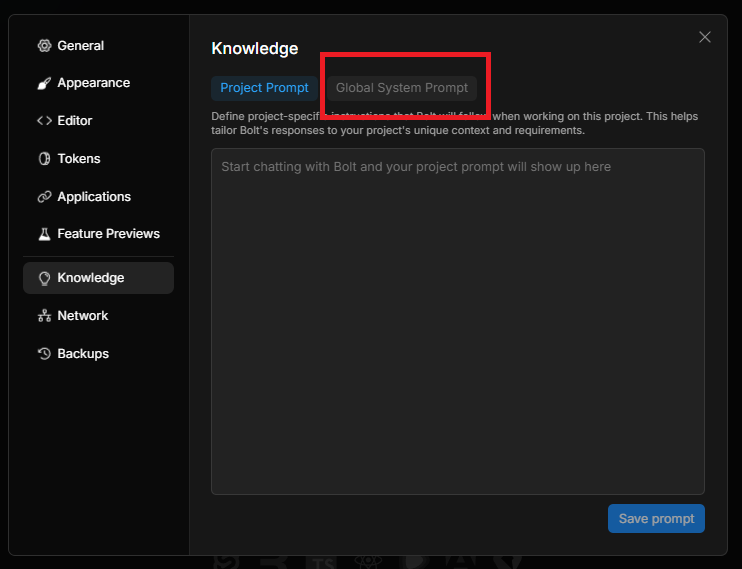This screenshot has height=569, width=742.
Task: Open the Editor settings page
Action: pos(98,121)
